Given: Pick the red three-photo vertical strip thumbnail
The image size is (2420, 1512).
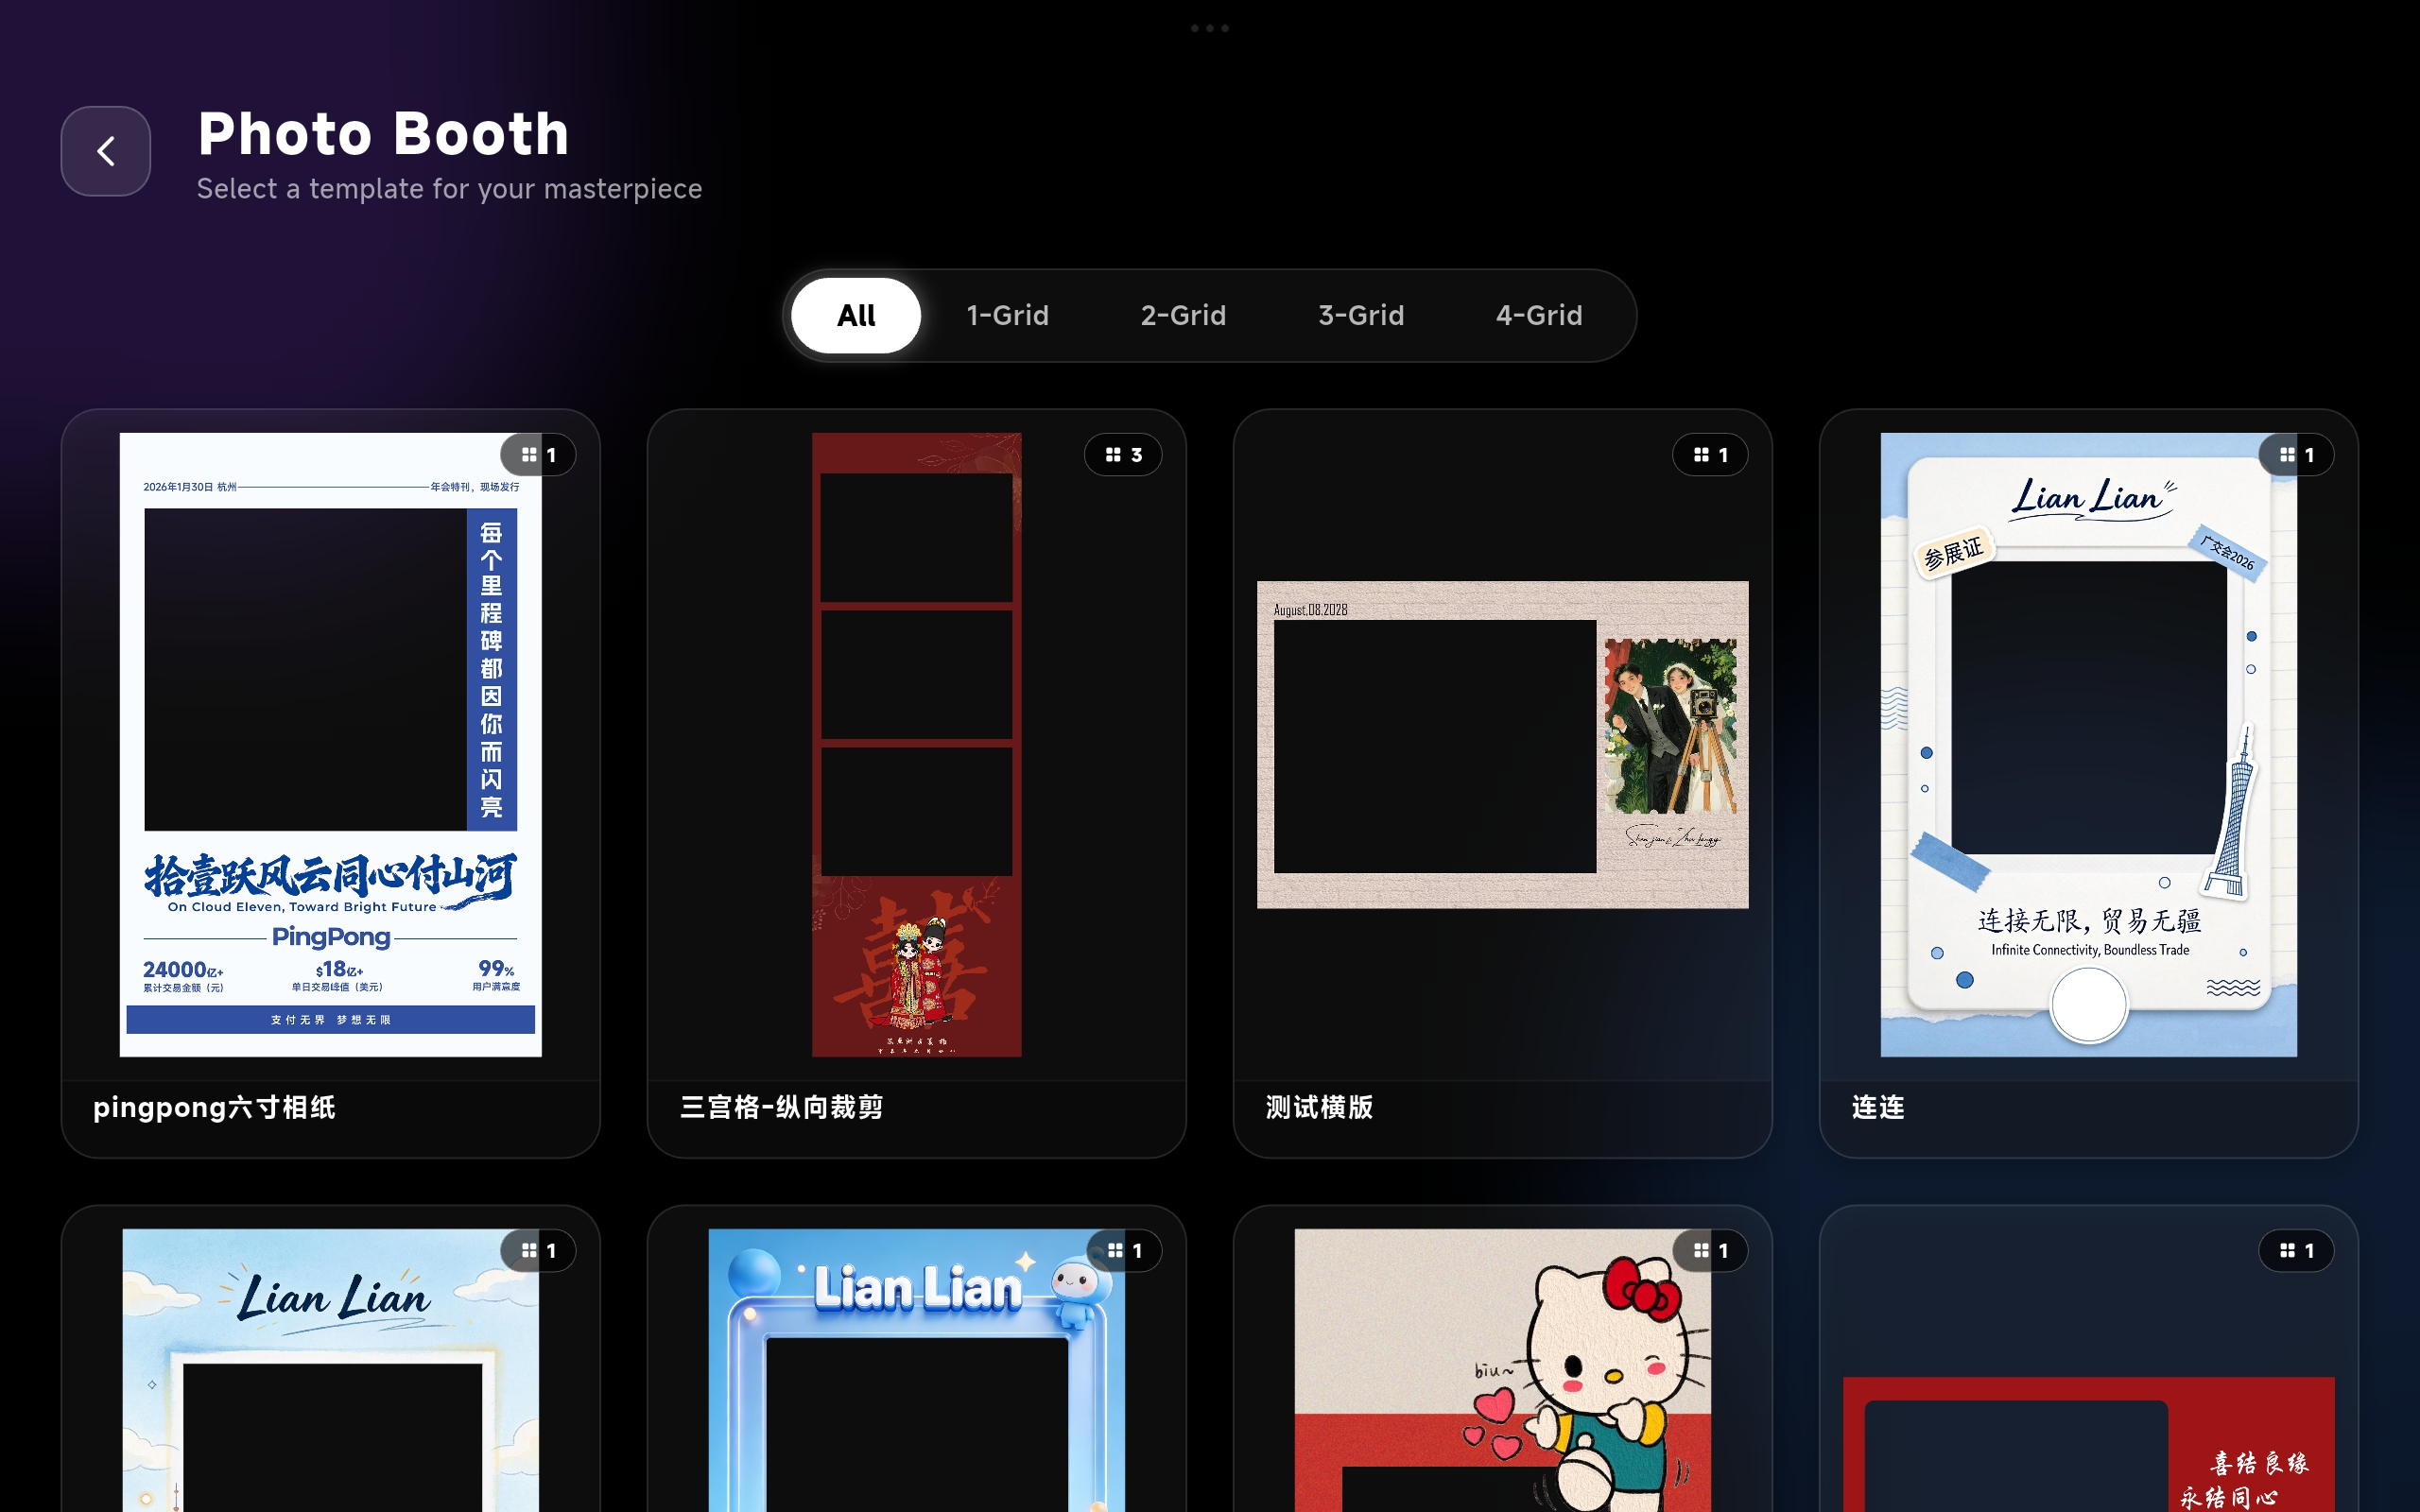Looking at the screenshot, I should click(x=917, y=744).
